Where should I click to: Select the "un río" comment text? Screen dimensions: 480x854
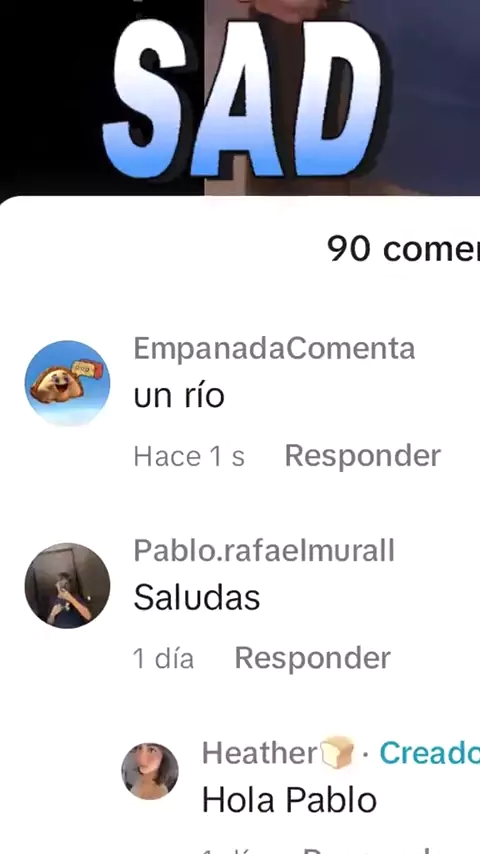pyautogui.click(x=179, y=396)
